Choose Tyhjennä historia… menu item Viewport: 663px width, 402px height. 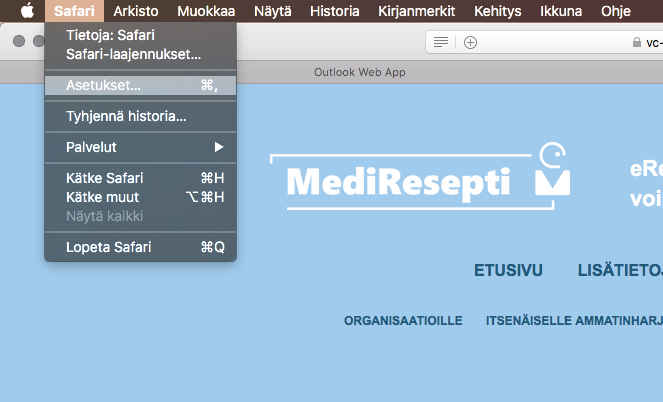(x=140, y=116)
